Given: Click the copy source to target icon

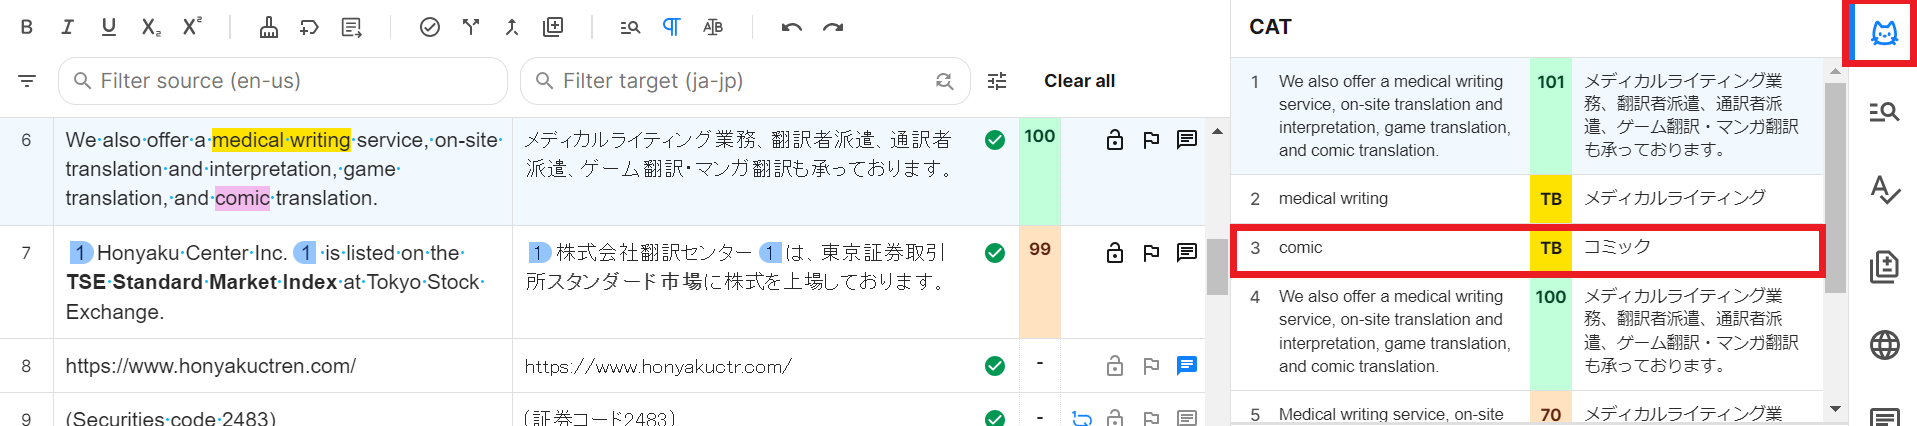Looking at the screenshot, I should pyautogui.click(x=553, y=27).
